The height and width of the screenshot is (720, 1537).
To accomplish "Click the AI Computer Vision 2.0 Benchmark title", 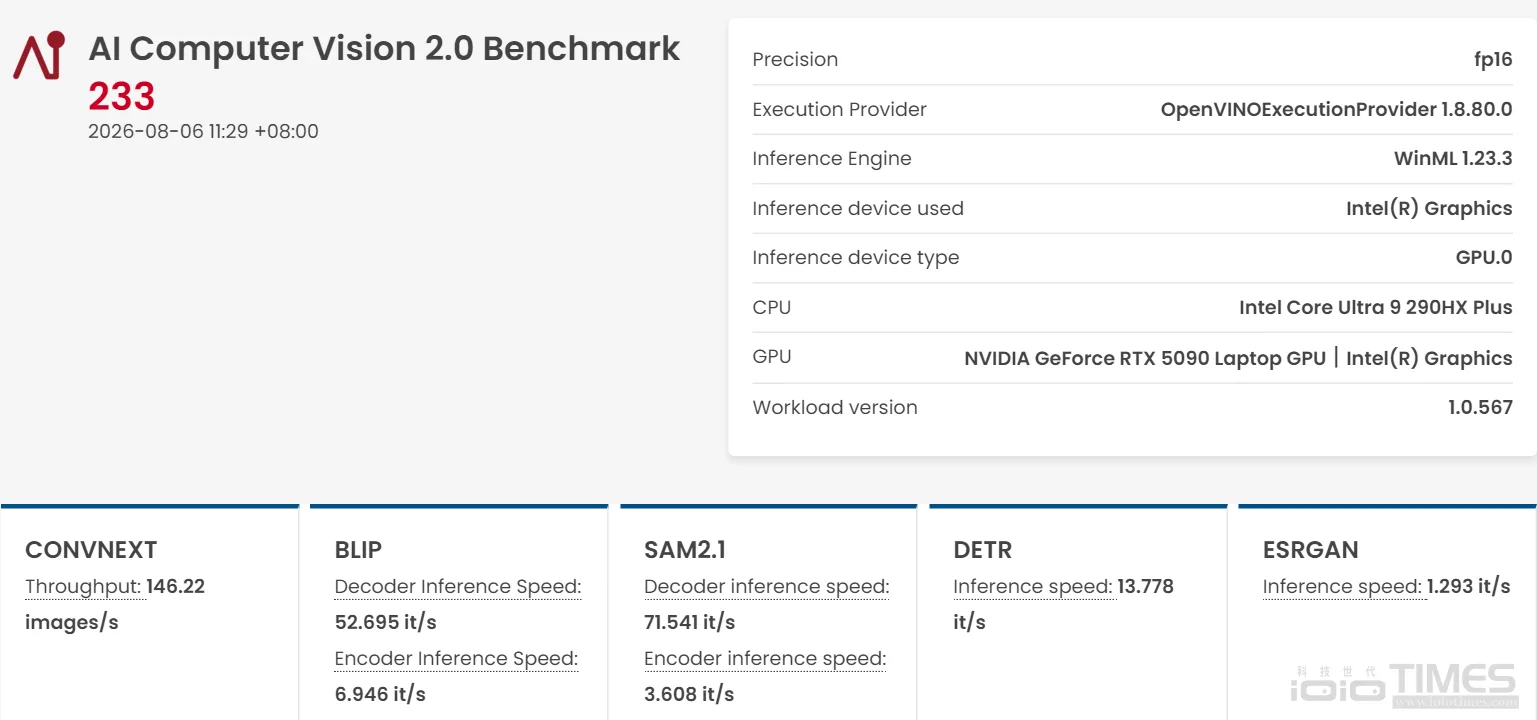I will click(x=385, y=48).
